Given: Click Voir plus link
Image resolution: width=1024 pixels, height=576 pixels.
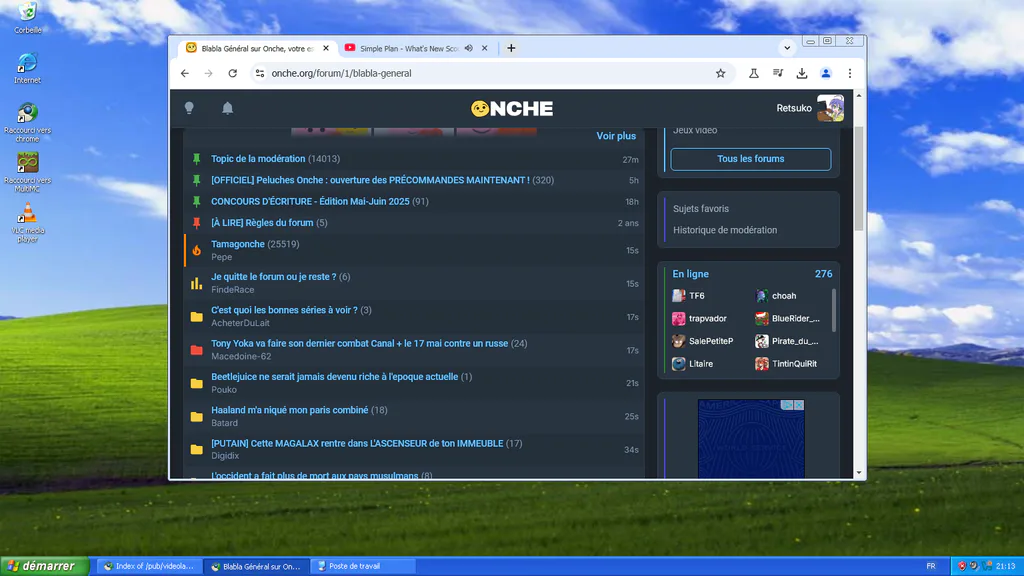Looking at the screenshot, I should click(616, 136).
